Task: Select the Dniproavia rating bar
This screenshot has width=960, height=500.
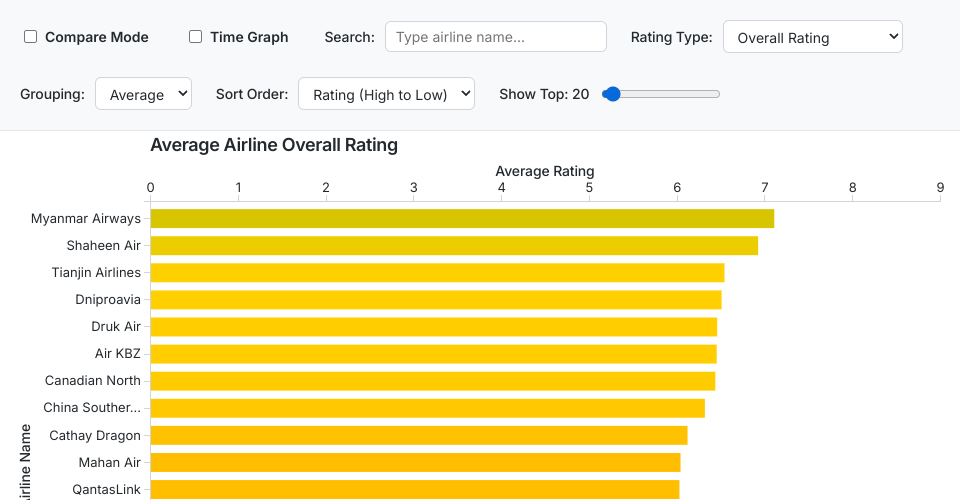Action: pyautogui.click(x=435, y=299)
